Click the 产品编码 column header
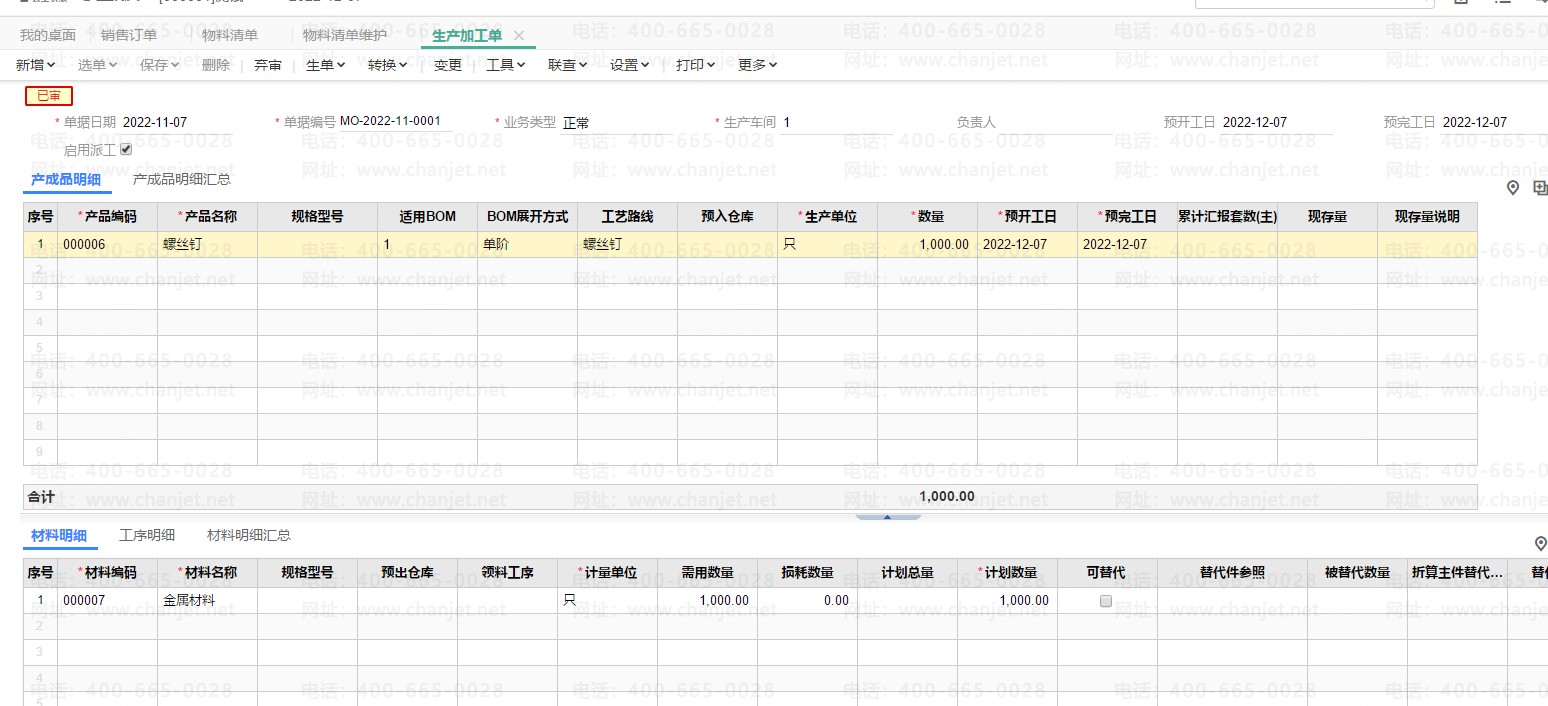 coord(108,216)
